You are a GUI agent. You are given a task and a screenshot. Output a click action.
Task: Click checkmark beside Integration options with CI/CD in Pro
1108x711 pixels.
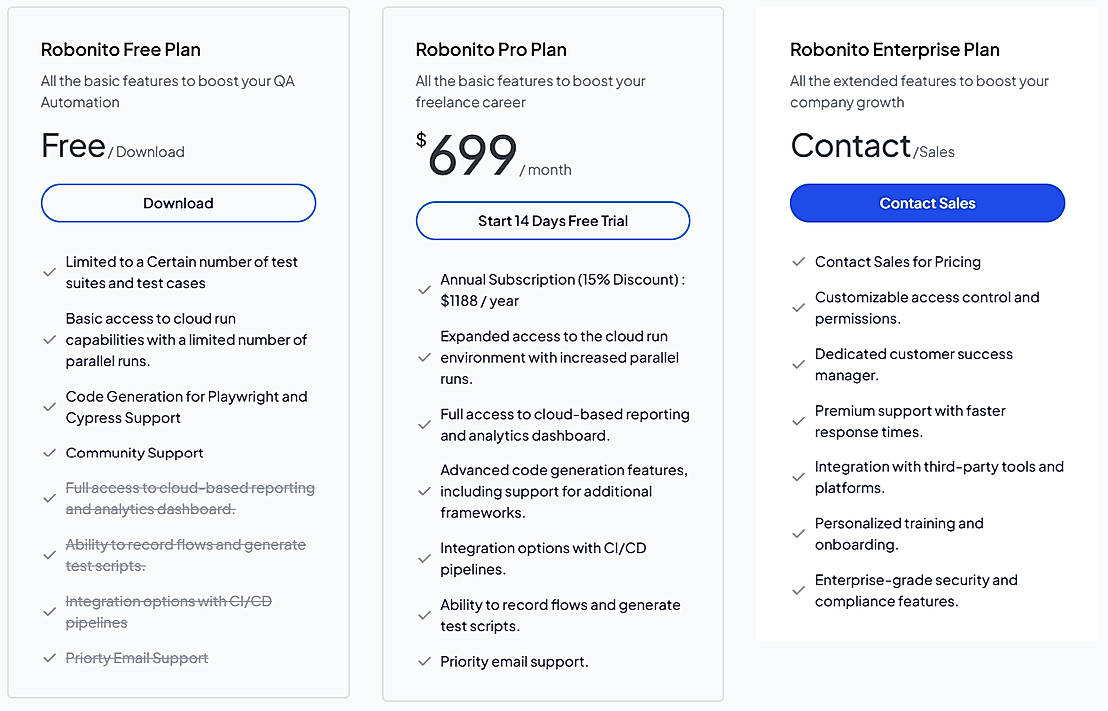pyautogui.click(x=424, y=559)
